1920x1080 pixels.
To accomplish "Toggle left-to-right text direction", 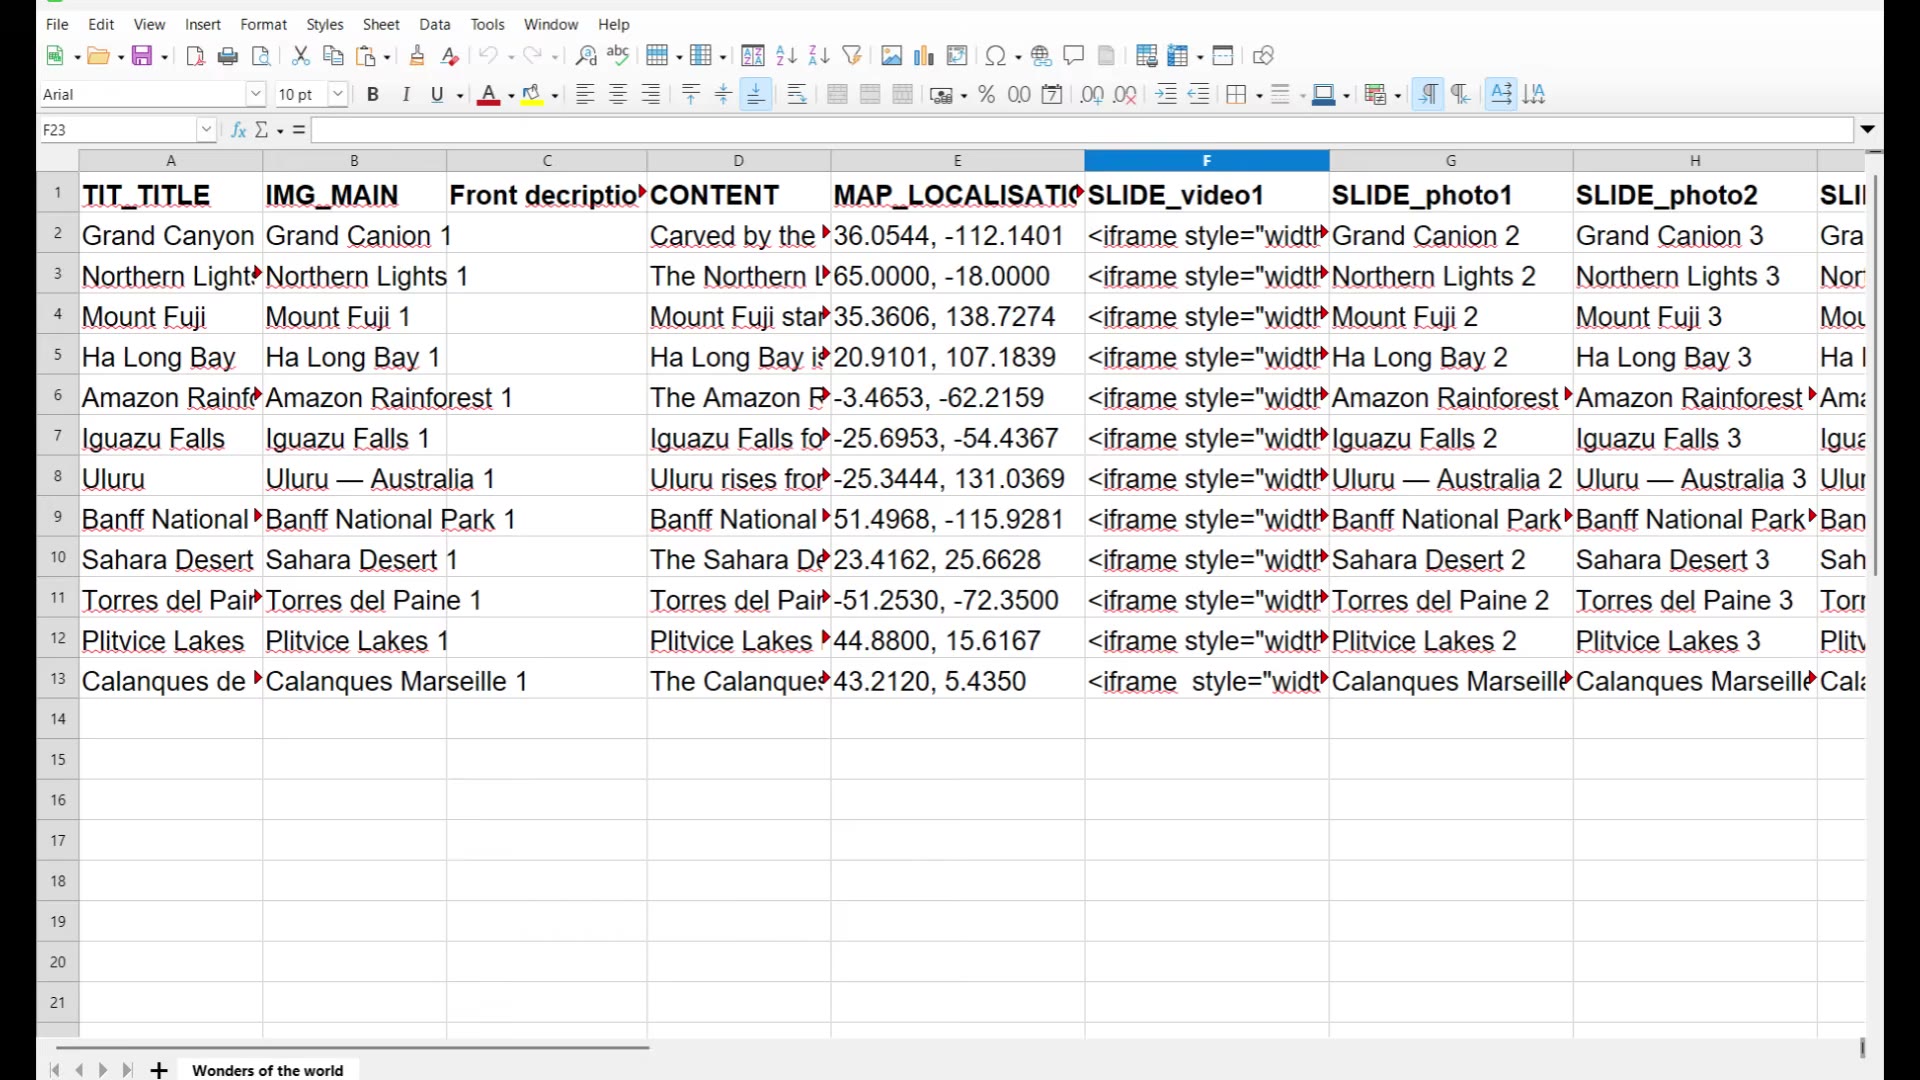I will pyautogui.click(x=1428, y=95).
